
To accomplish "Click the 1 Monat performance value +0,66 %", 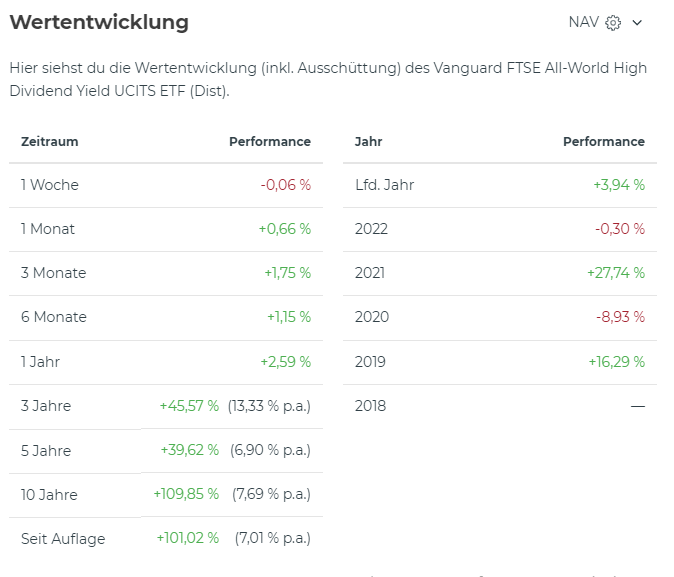I will click(285, 229).
